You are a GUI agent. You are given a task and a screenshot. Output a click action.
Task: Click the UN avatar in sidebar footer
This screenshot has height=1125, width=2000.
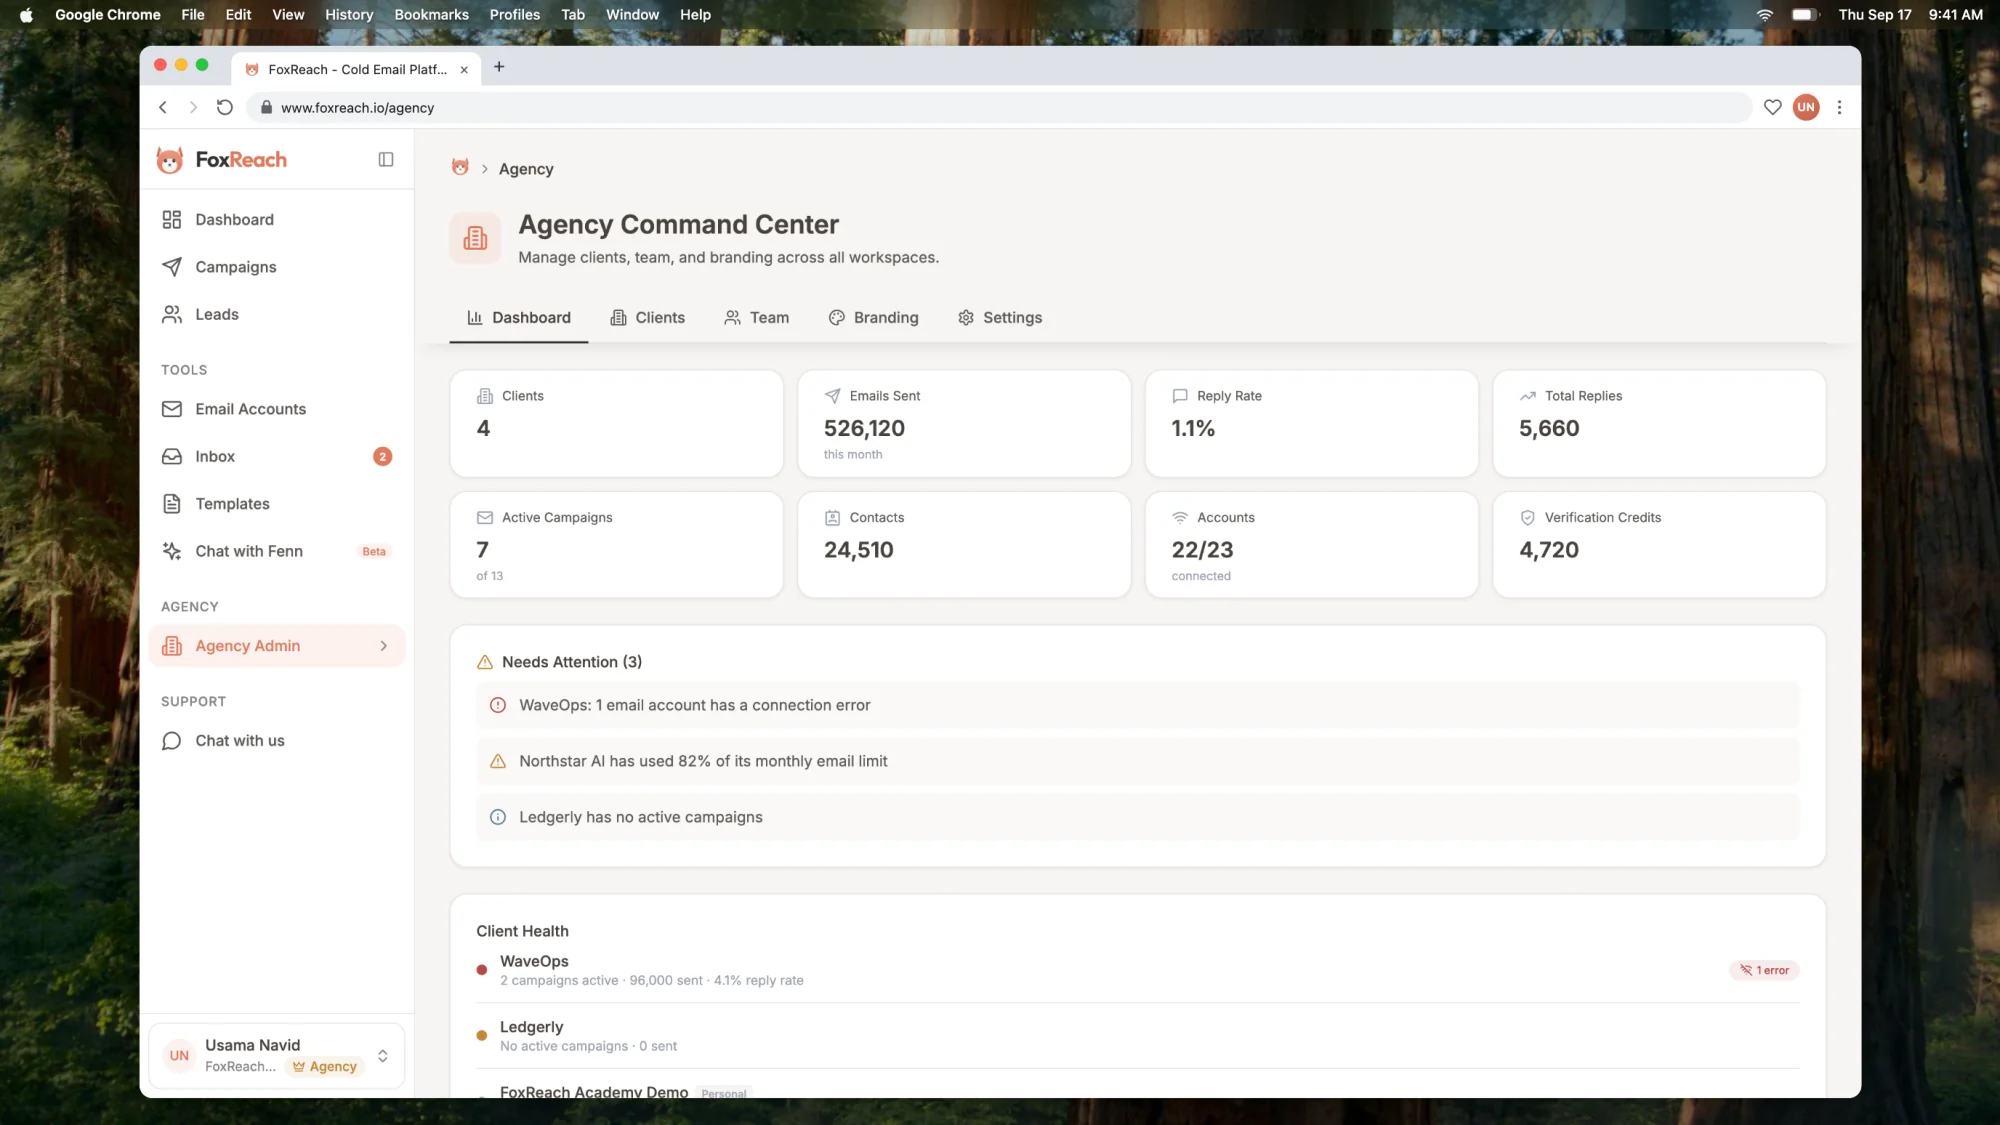(179, 1056)
